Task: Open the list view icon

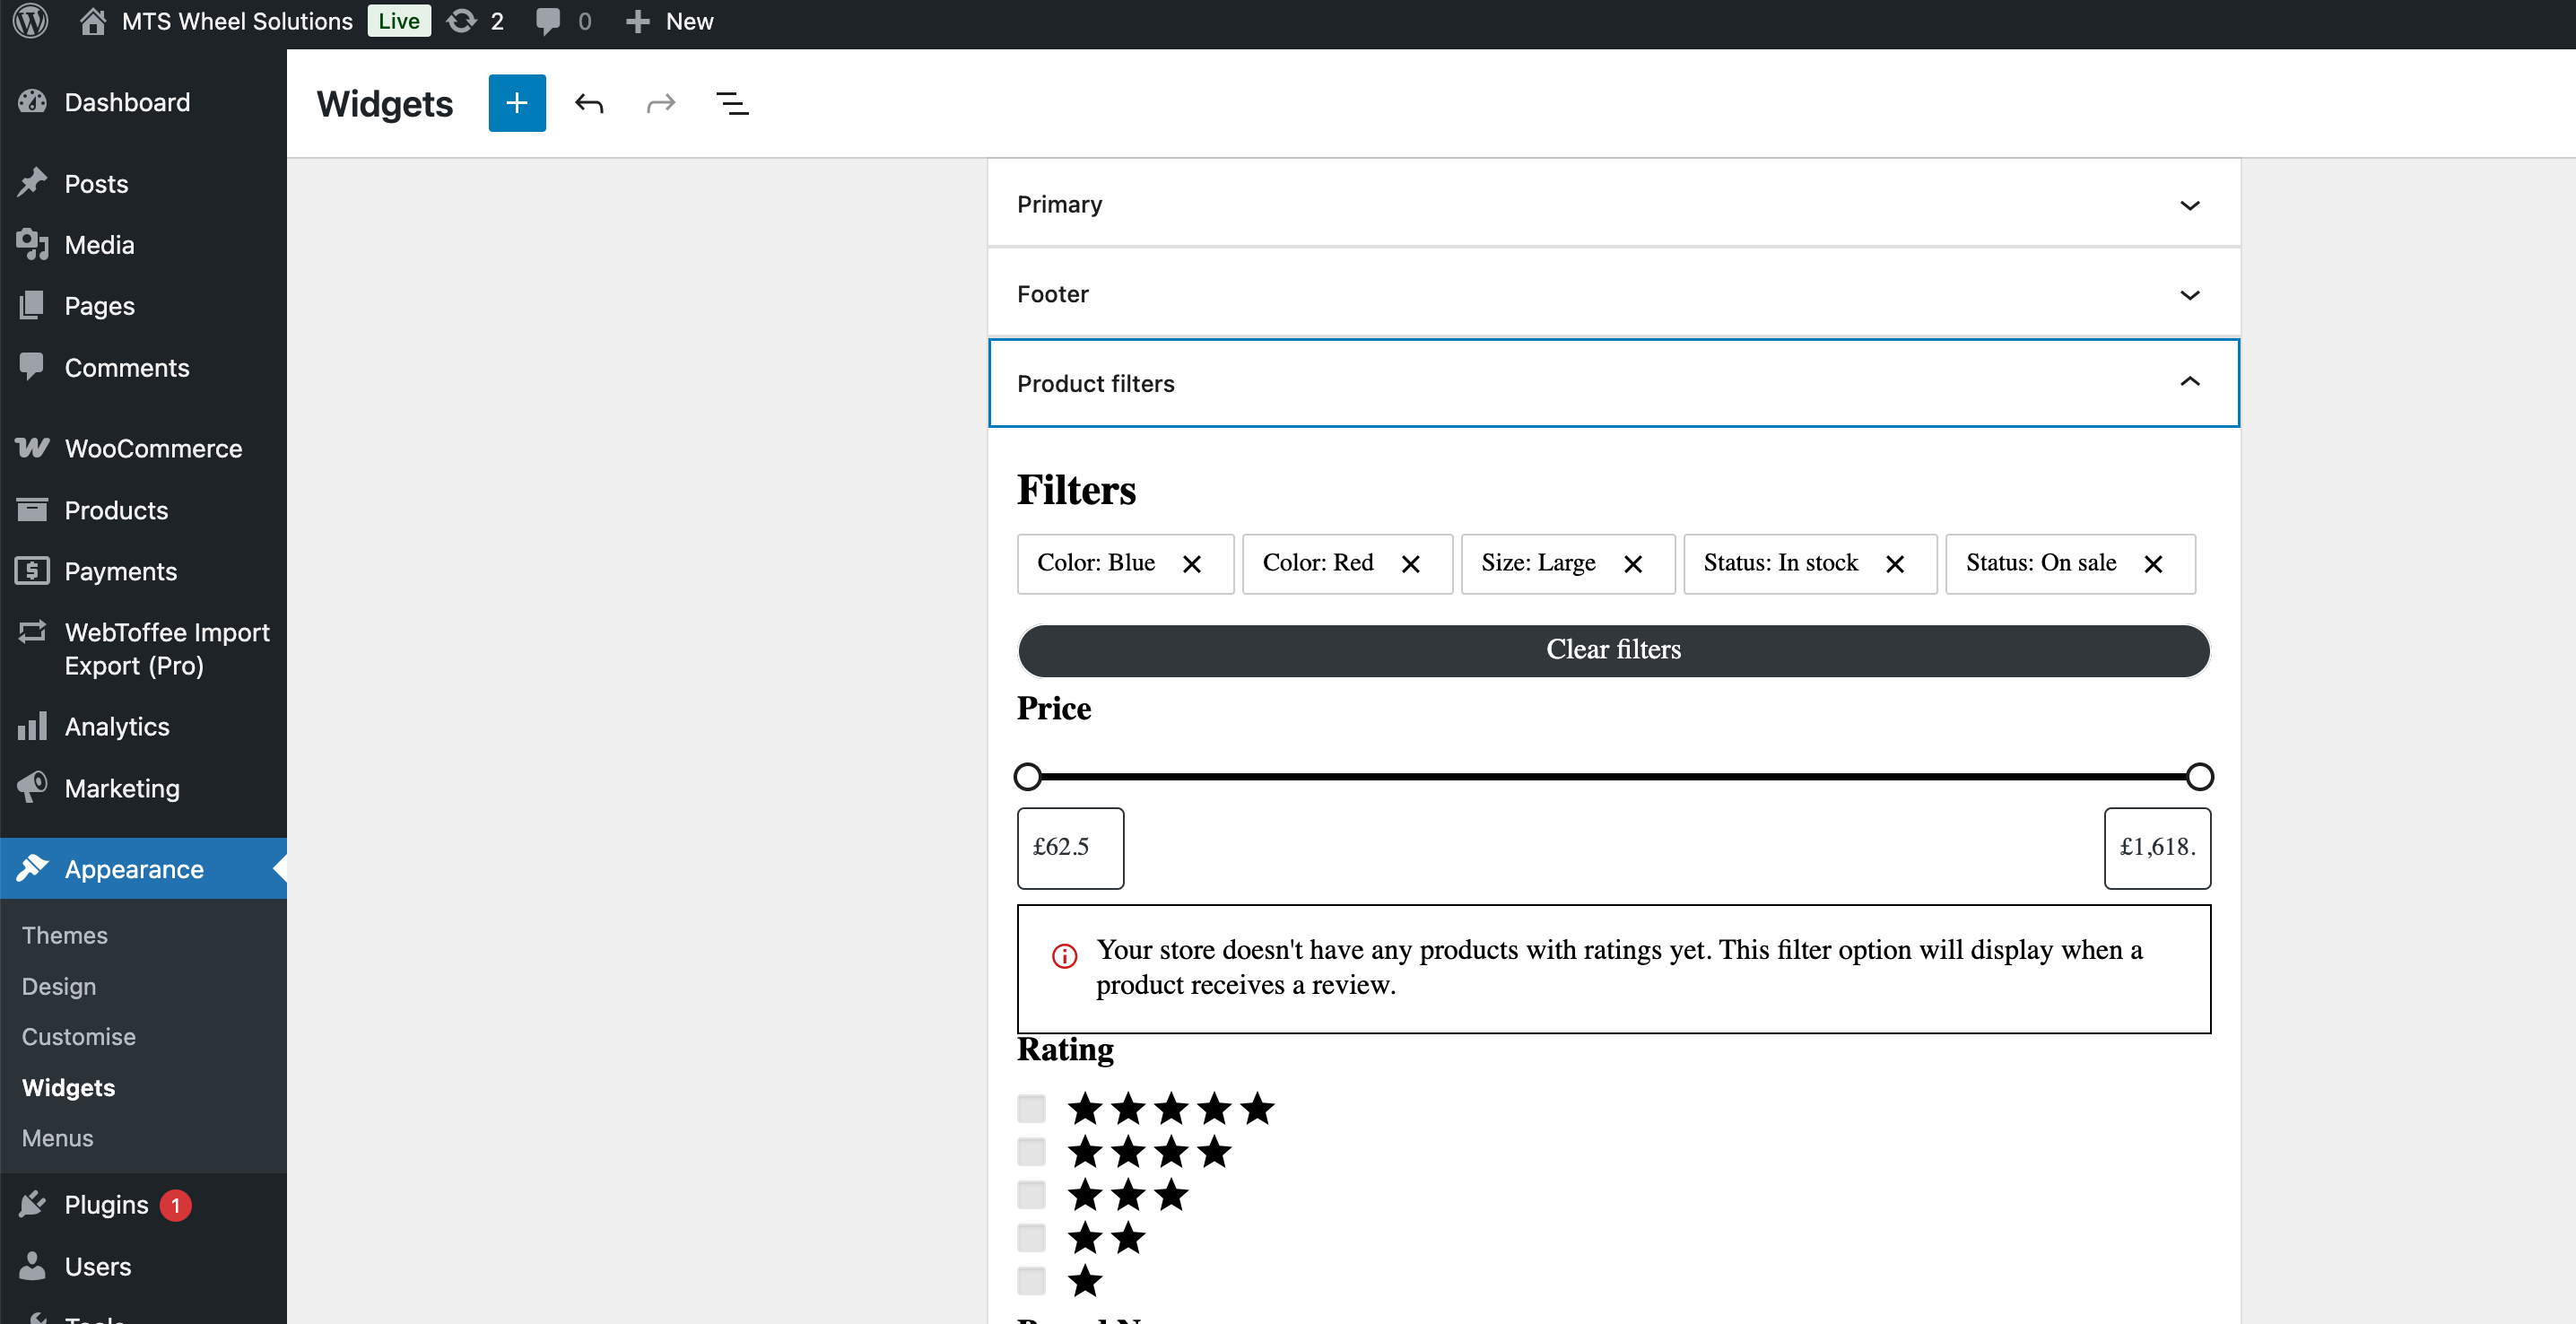Action: click(732, 103)
